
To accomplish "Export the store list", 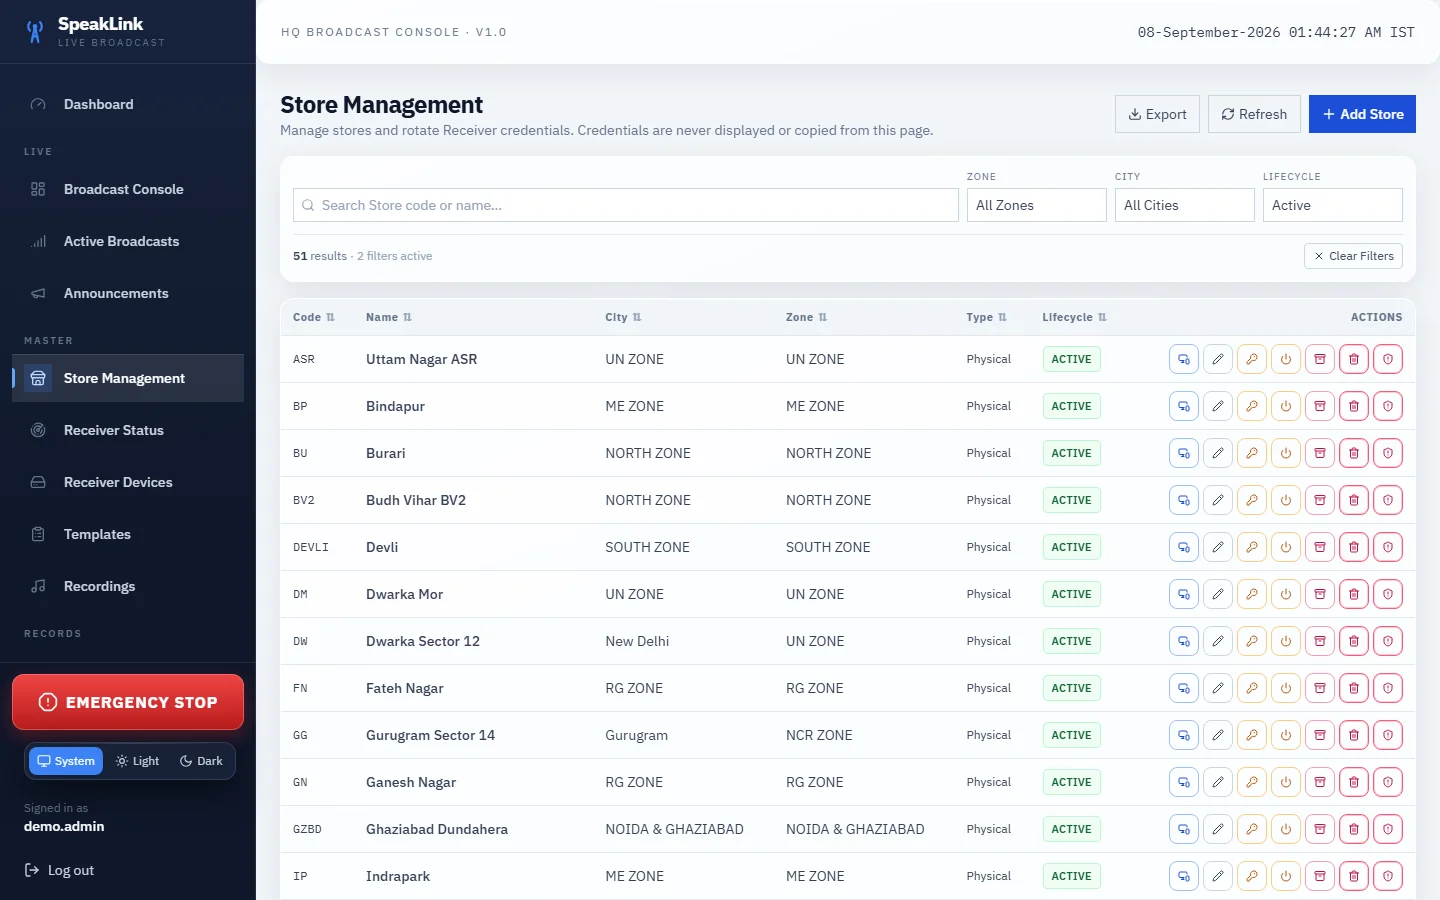I will pyautogui.click(x=1157, y=114).
